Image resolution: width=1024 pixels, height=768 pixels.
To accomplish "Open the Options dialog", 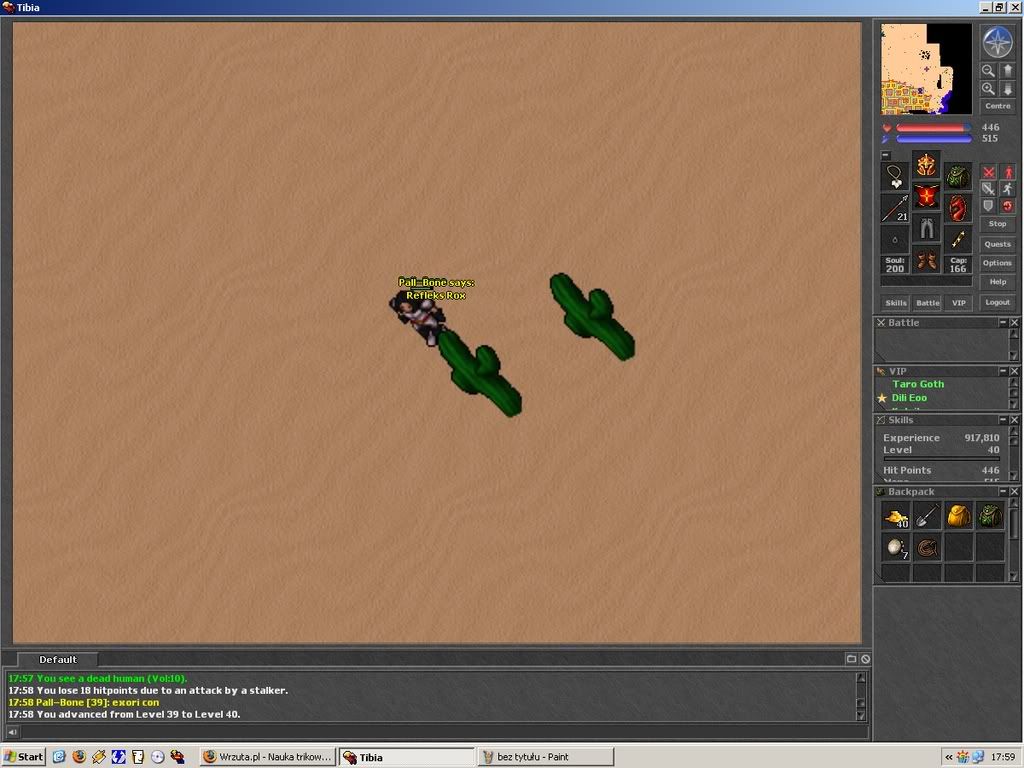I will [x=997, y=263].
